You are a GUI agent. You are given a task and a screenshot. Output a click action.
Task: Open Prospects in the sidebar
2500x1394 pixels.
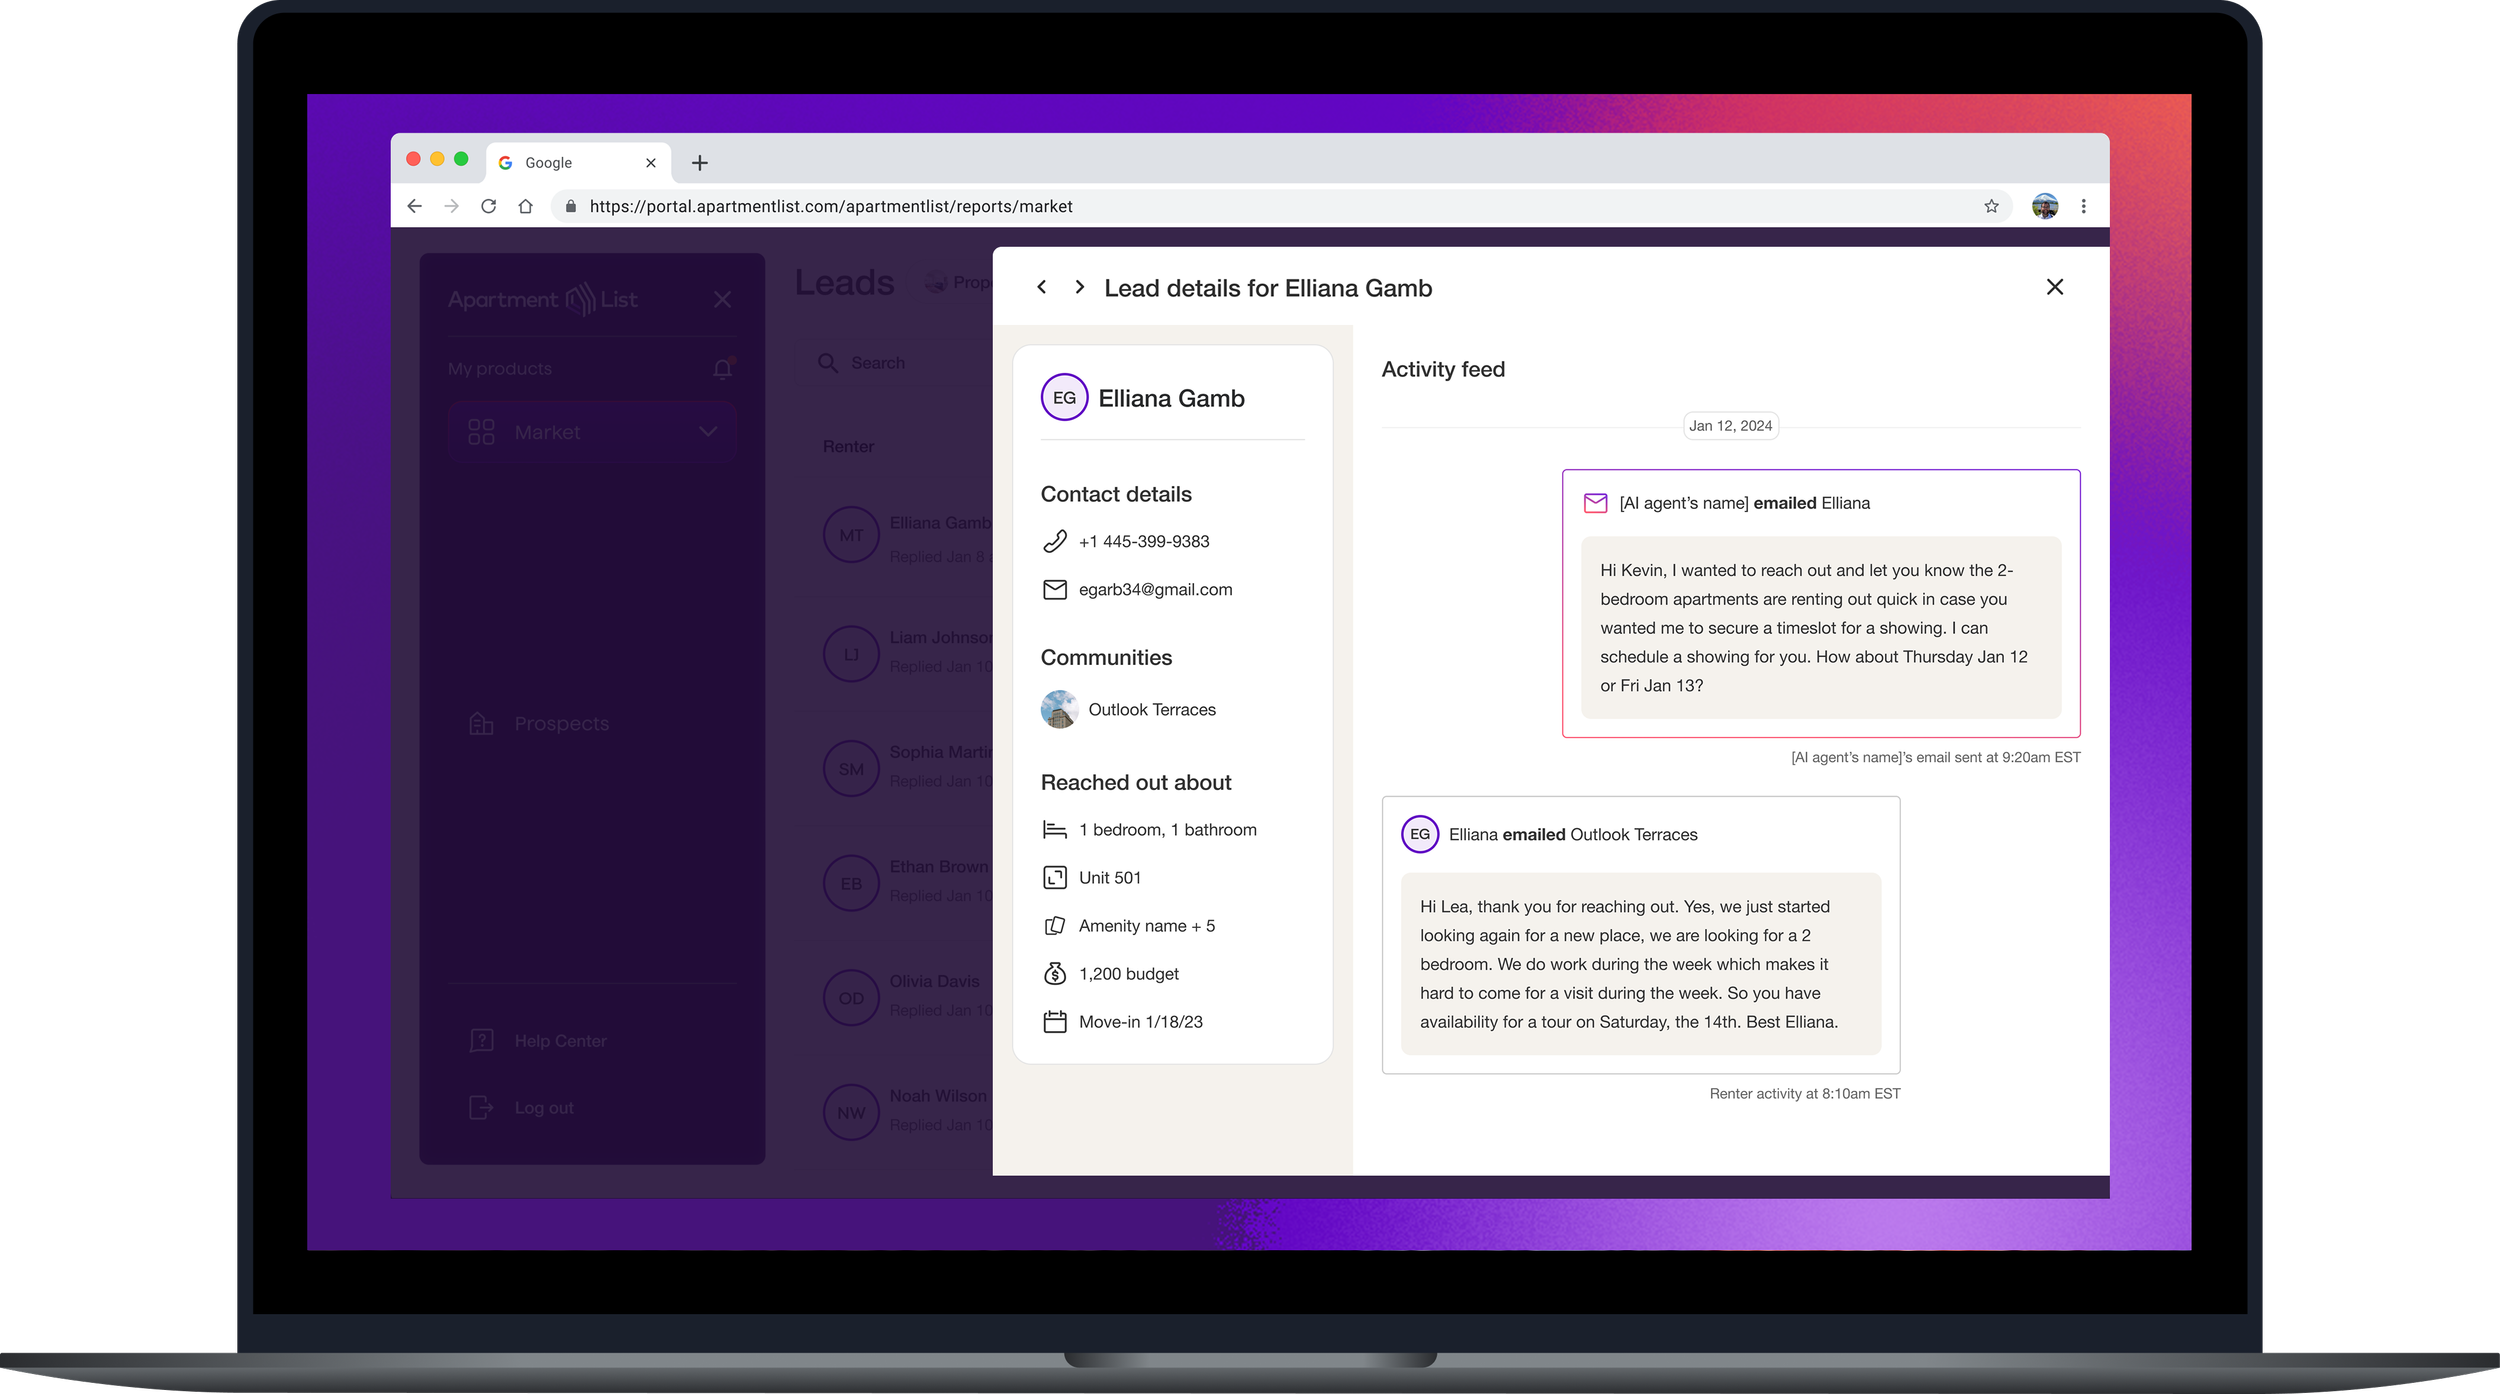pos(560,723)
